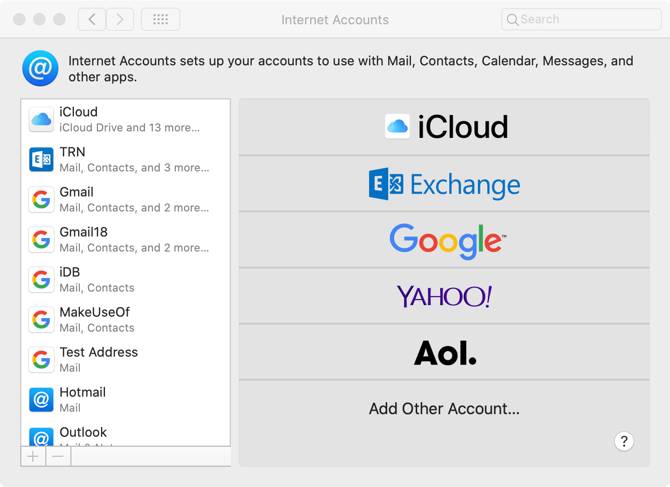The height and width of the screenshot is (487, 670).
Task: Click 'Mail, Contacts, and 3 more...' subtitle
Action: click(x=135, y=168)
